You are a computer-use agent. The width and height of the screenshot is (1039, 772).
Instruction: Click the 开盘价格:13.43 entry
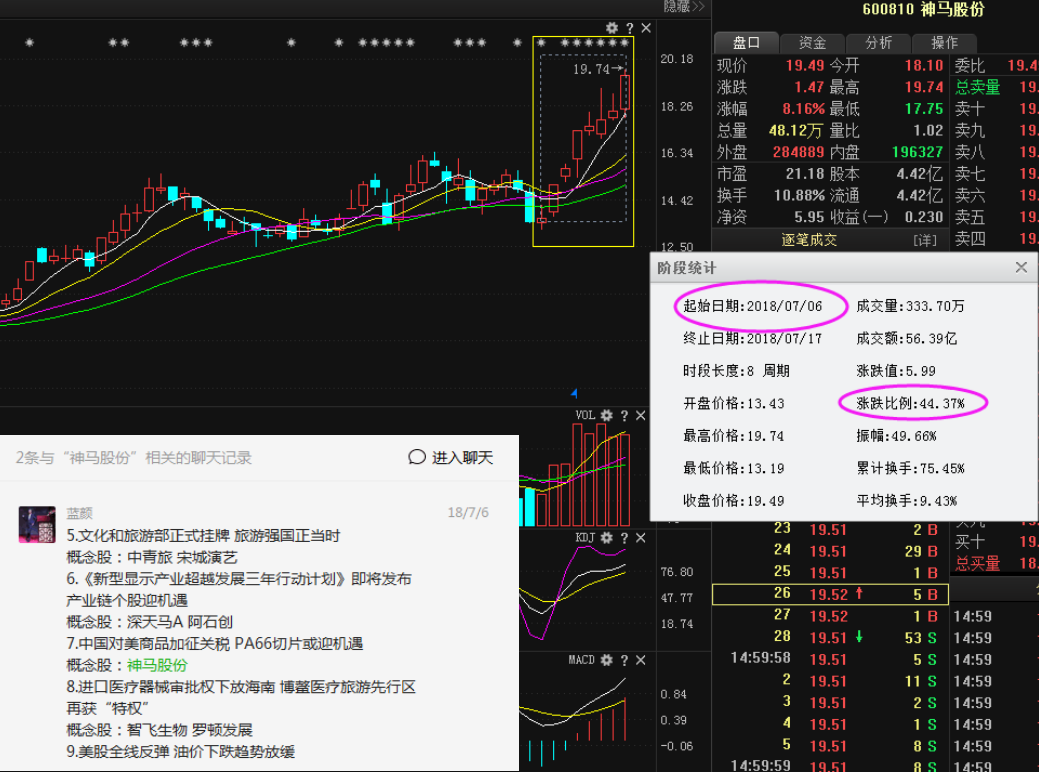point(734,404)
